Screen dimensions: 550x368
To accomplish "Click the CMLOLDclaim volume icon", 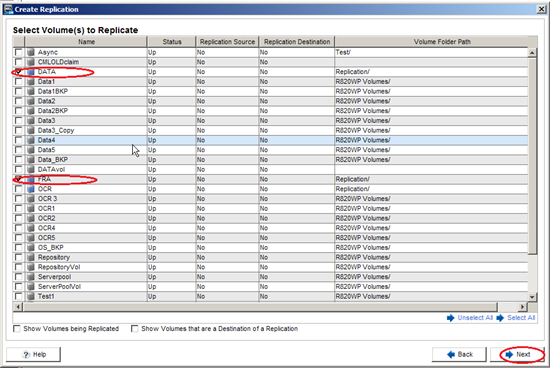I will [x=31, y=62].
